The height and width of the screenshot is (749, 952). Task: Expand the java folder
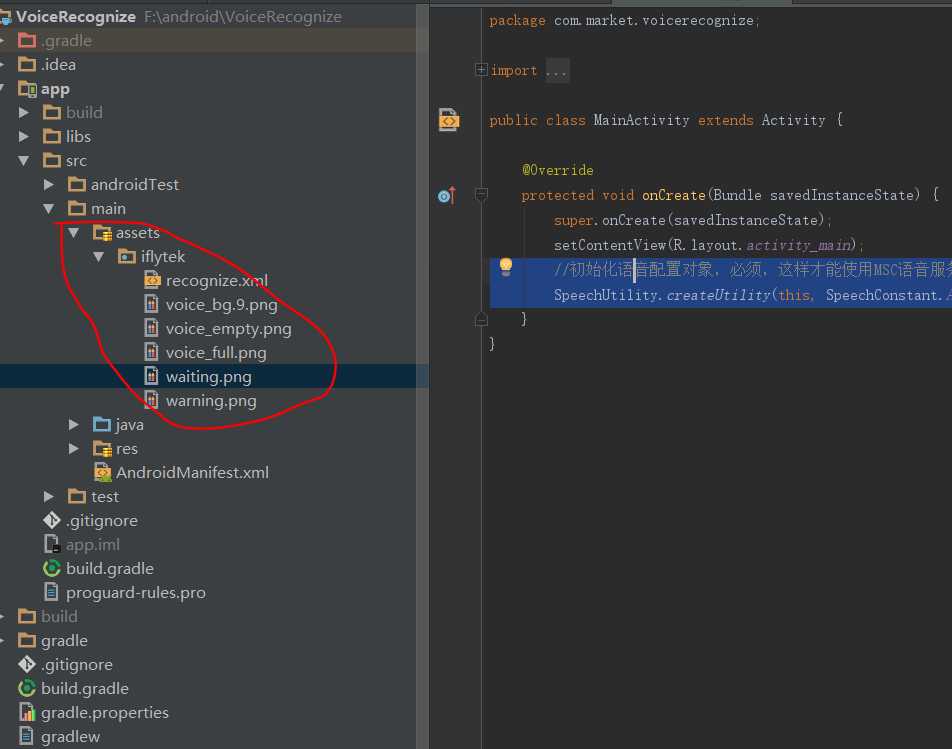pos(73,424)
